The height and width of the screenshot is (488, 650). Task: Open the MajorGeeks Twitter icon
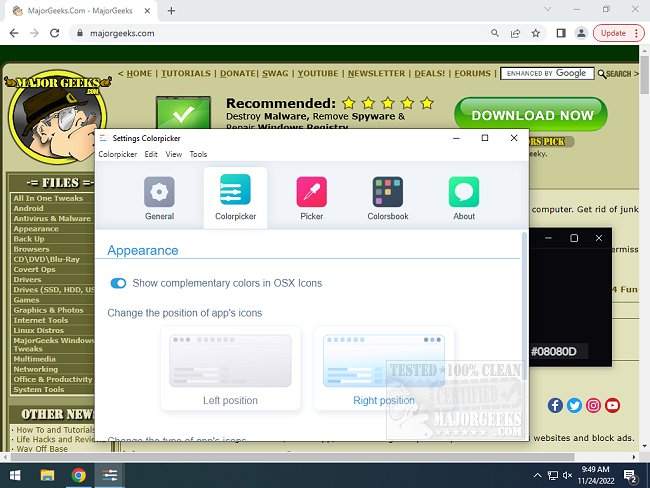point(574,405)
